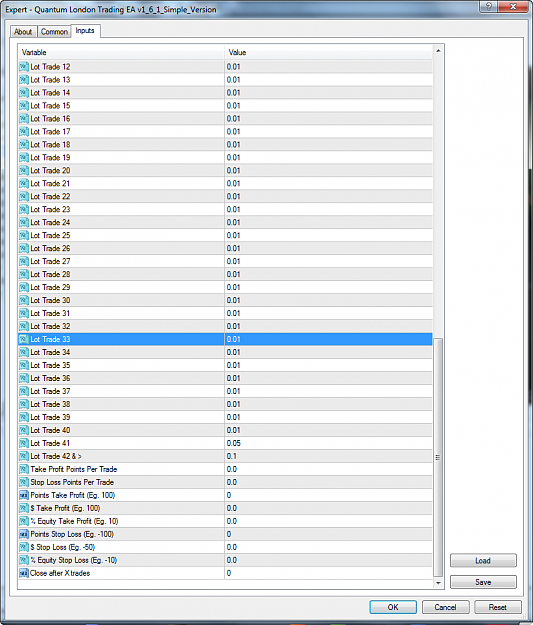Click the OK button
Screen dimensions: 533x625
(393, 607)
